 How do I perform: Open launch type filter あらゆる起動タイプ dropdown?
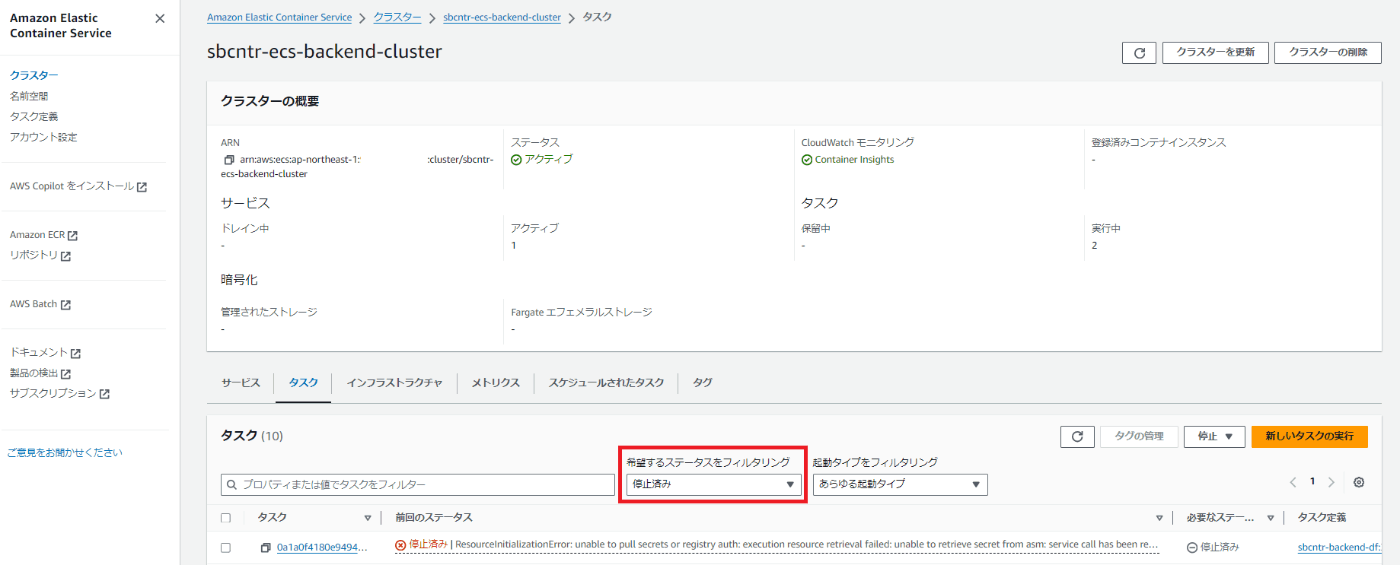coord(900,484)
